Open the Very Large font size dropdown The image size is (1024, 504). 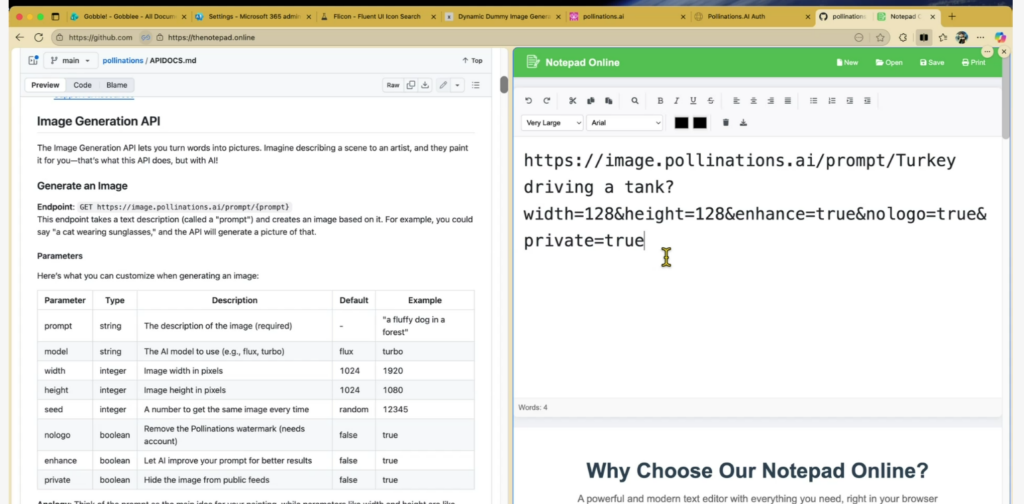[552, 123]
